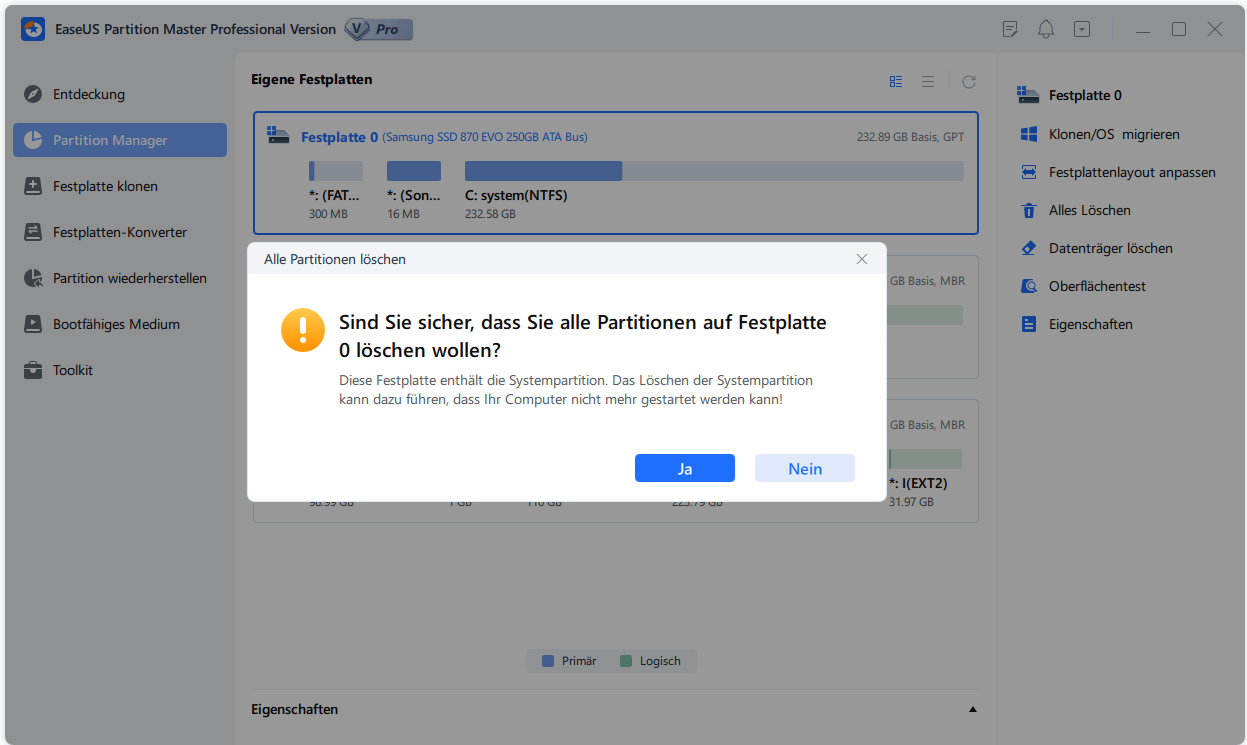
Task: Click the EaseUS app logo
Action: 33,29
